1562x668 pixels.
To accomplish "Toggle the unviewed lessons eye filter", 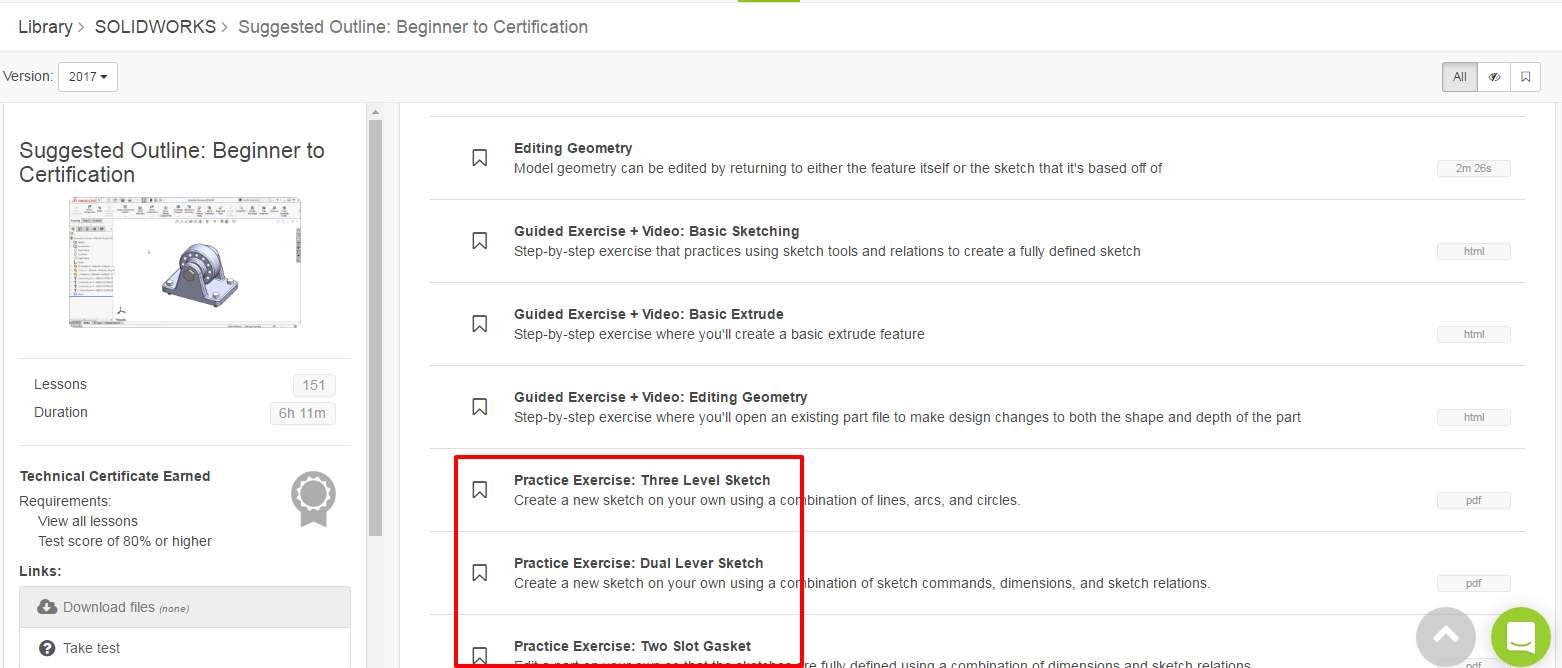I will [1494, 77].
